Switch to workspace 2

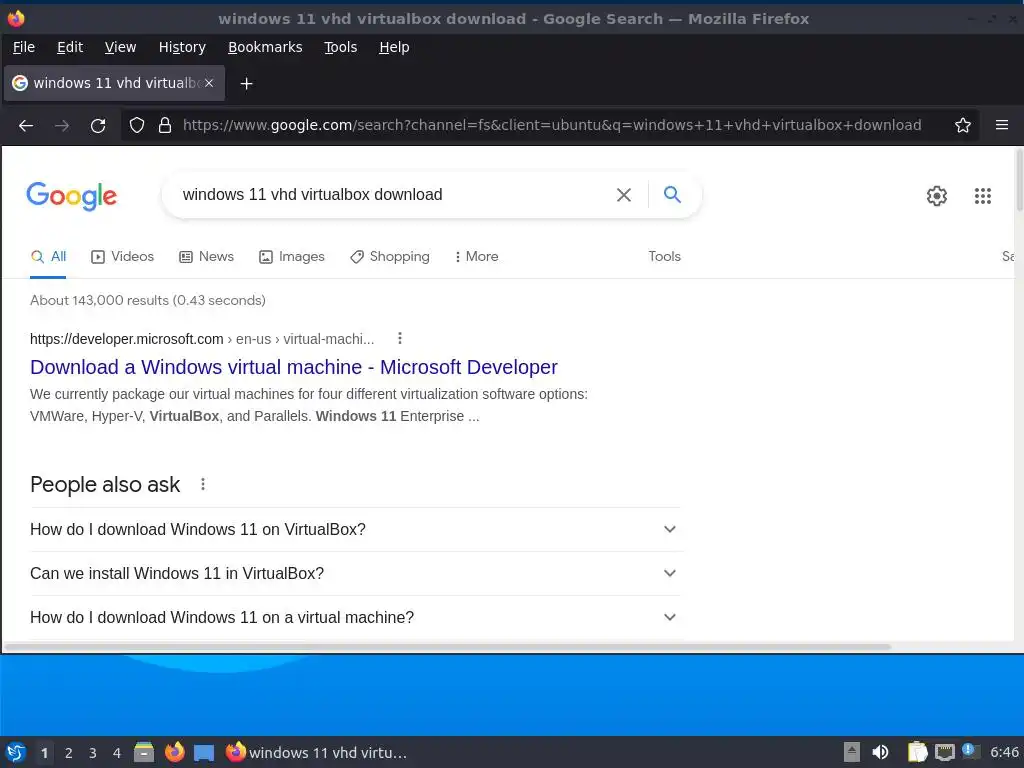pos(69,753)
